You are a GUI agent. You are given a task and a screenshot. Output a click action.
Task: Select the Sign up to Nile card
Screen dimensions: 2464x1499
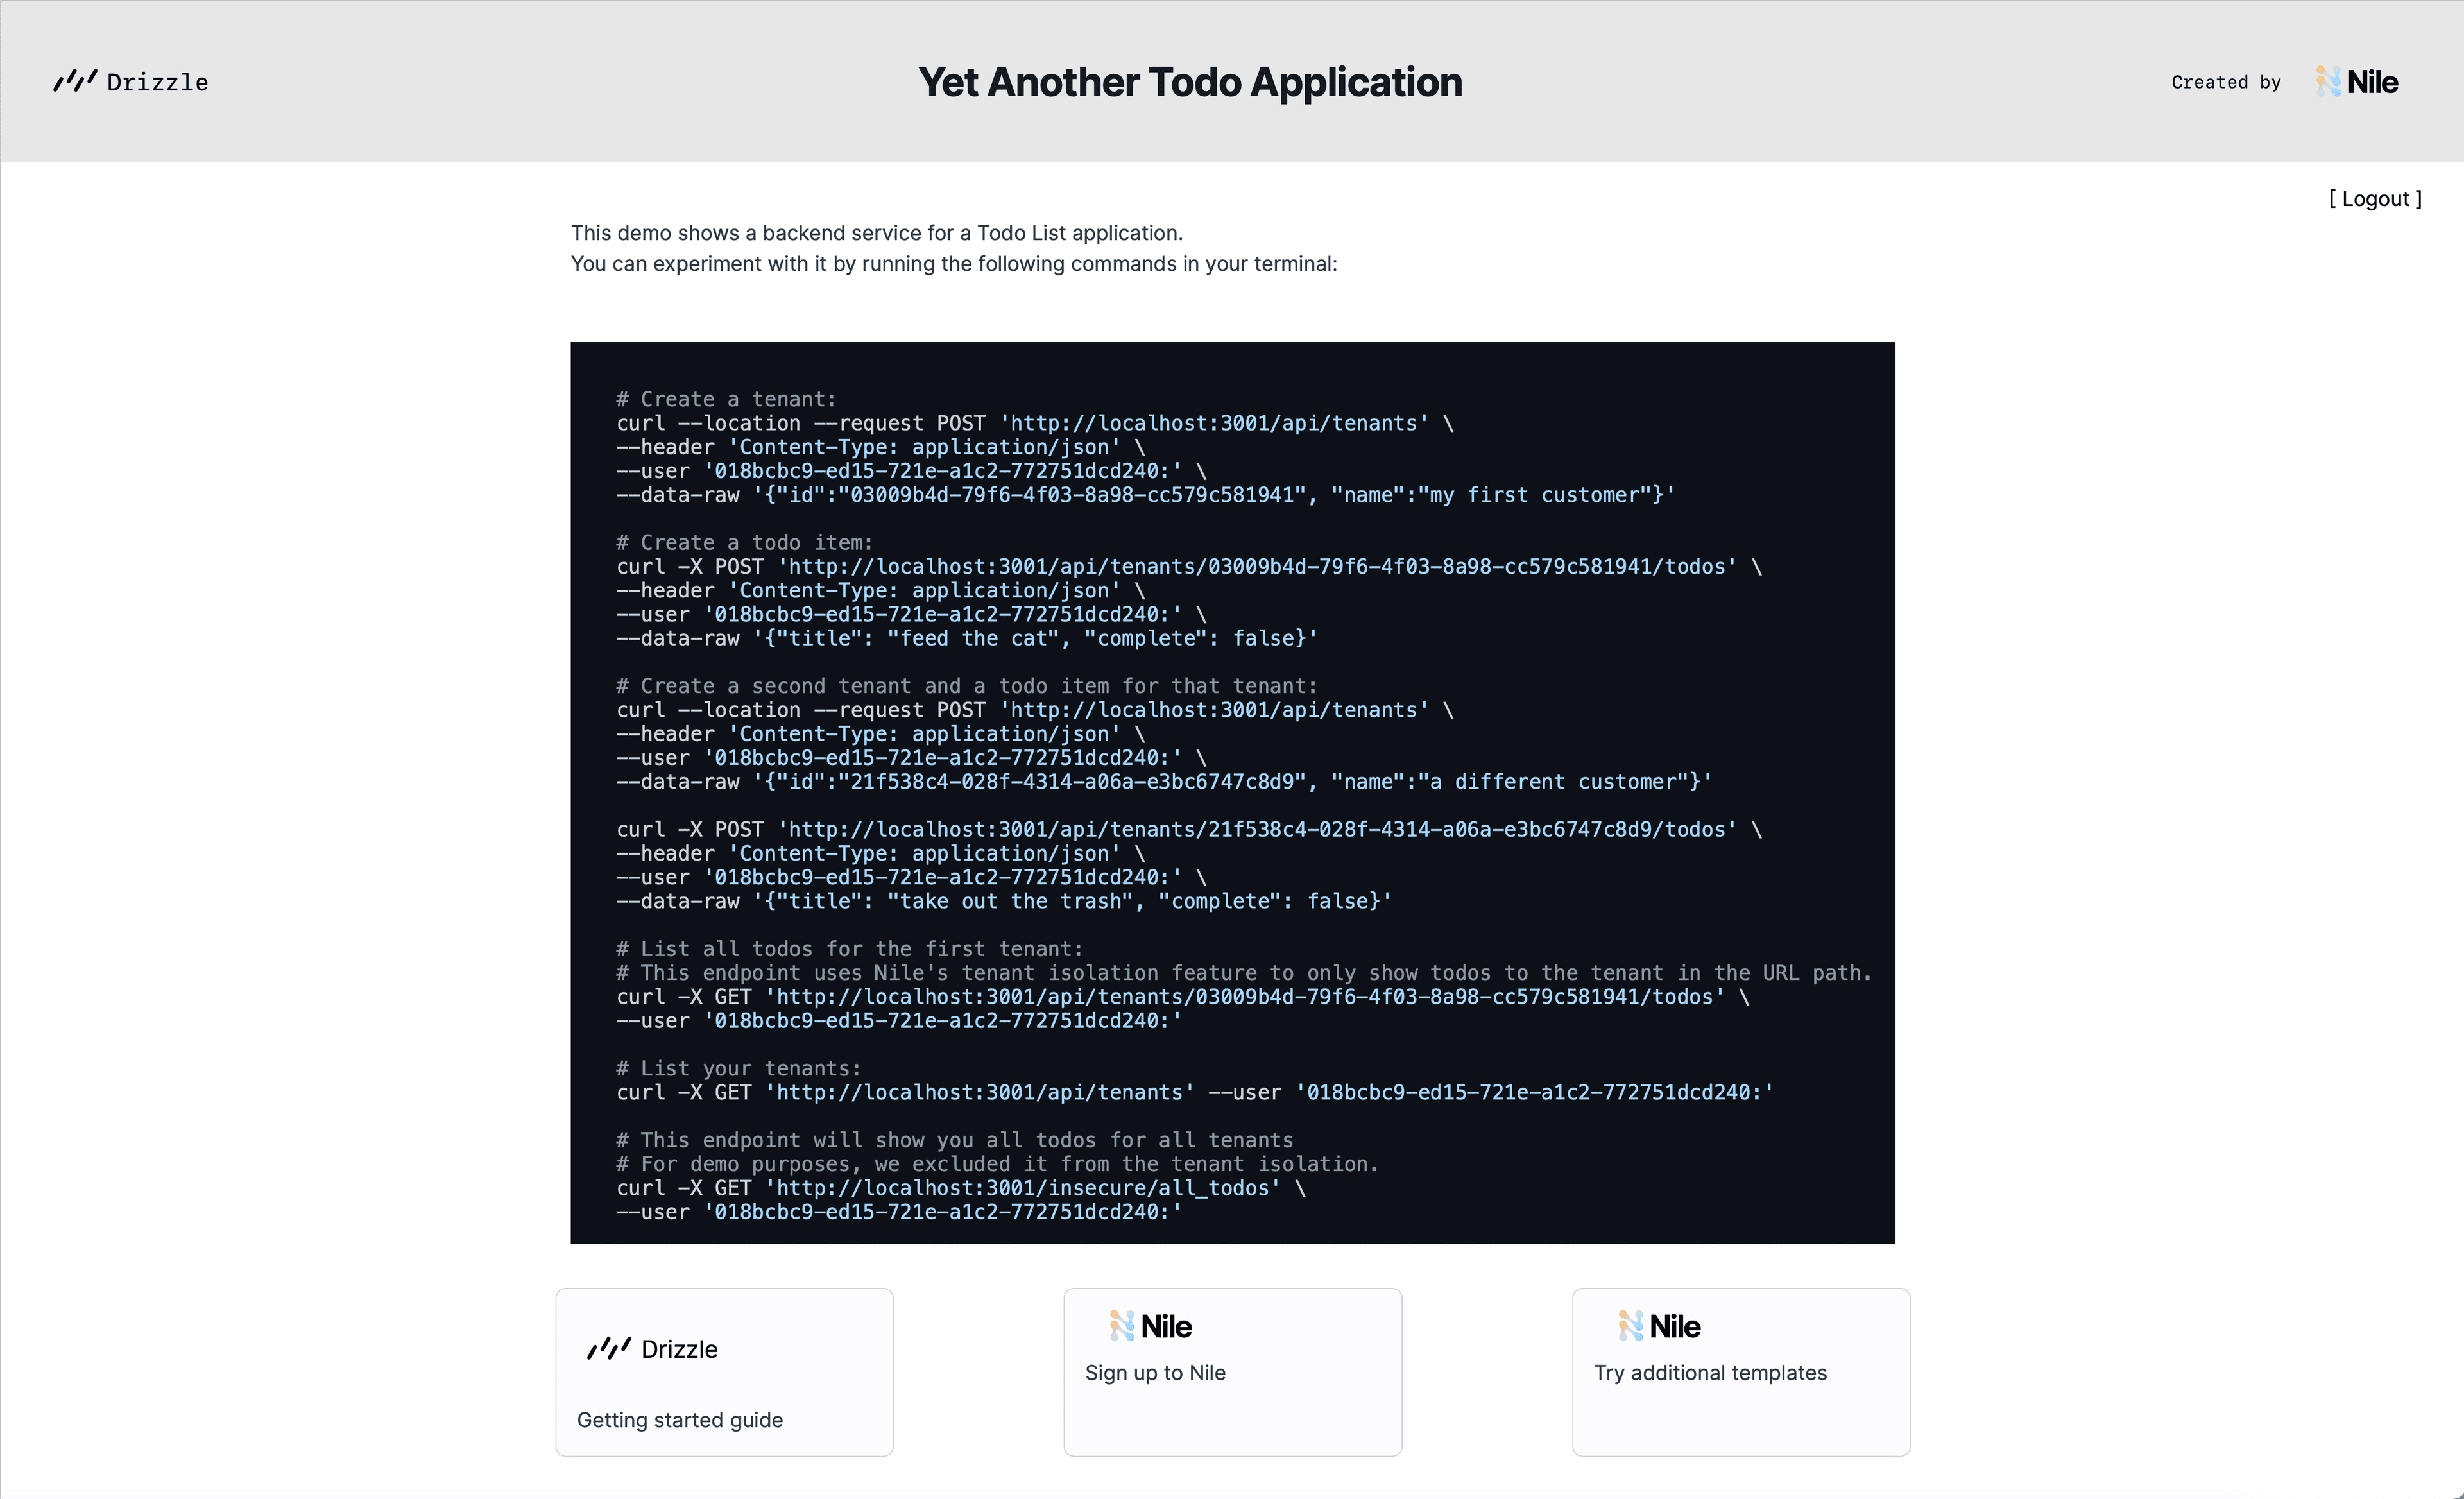click(1232, 1372)
